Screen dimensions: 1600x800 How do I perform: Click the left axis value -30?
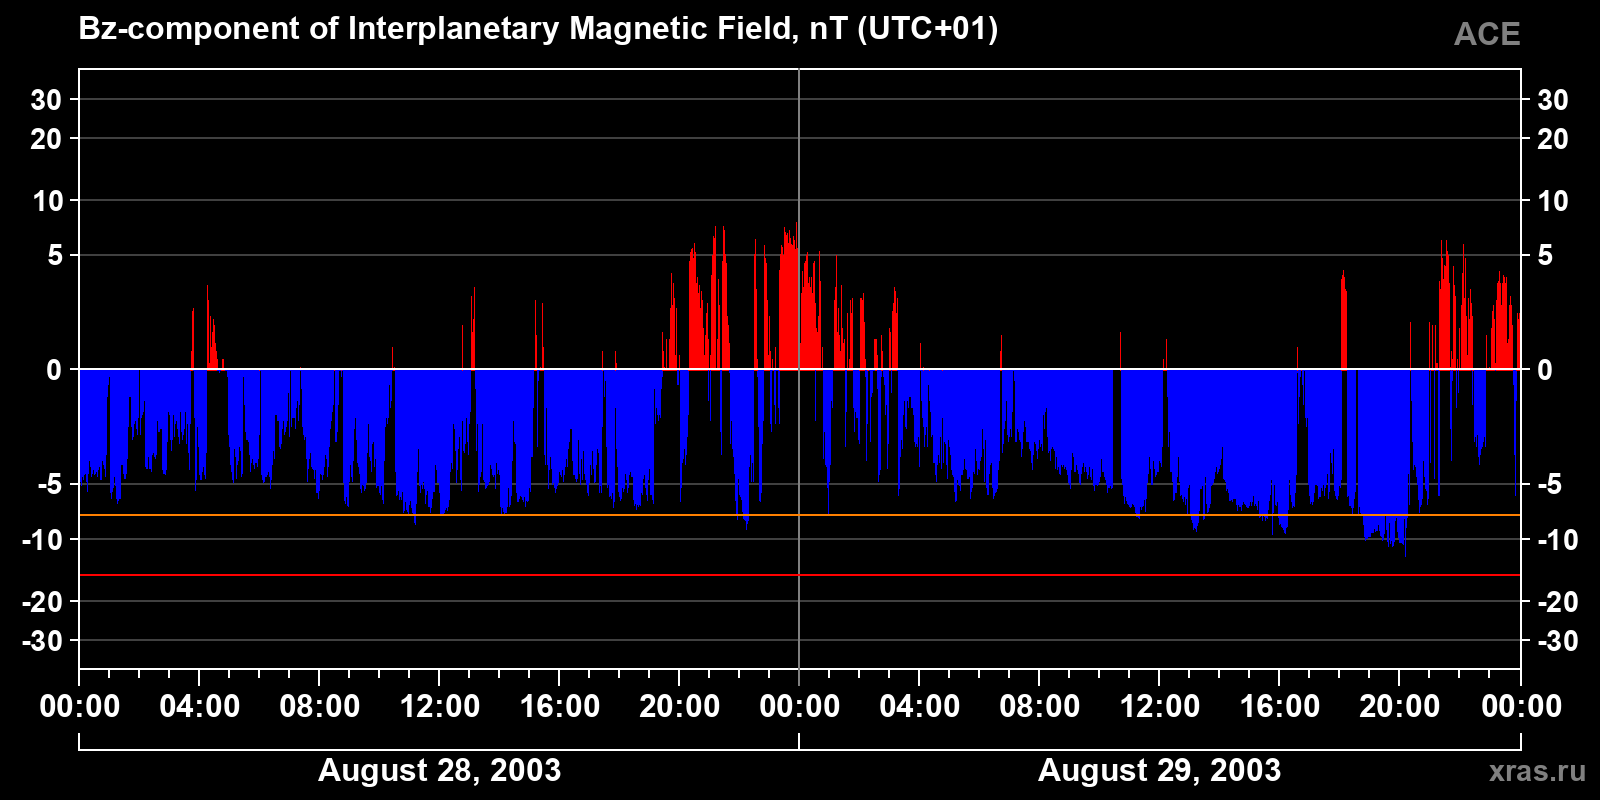click(x=43, y=641)
